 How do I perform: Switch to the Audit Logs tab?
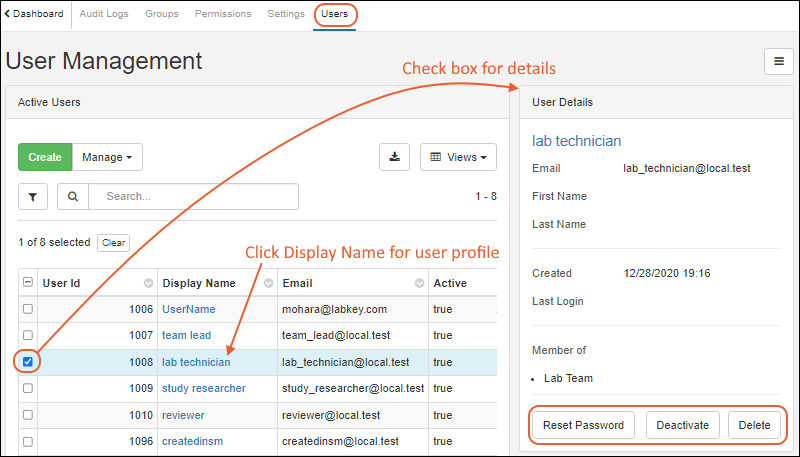pos(104,14)
